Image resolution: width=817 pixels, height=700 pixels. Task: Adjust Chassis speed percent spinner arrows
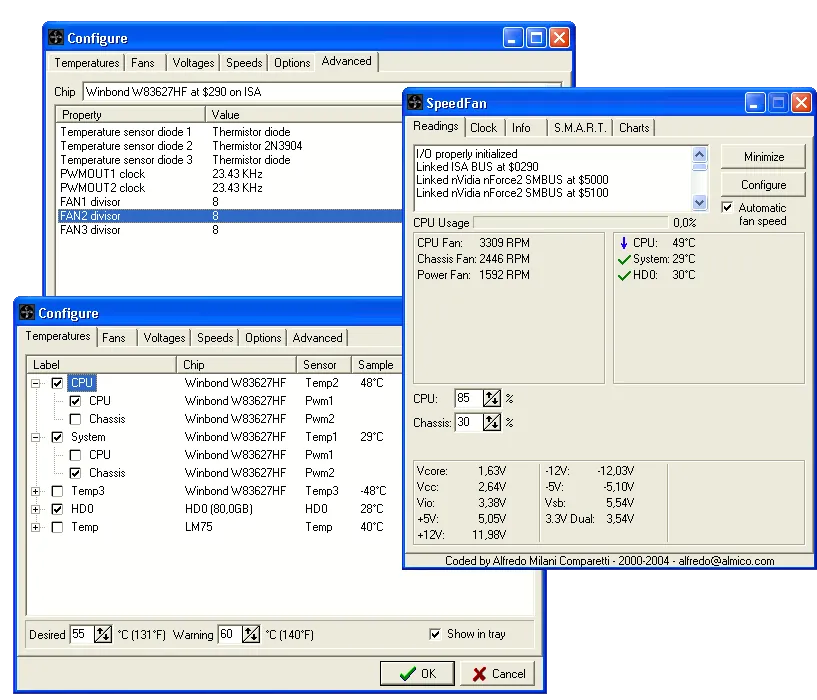coord(491,422)
